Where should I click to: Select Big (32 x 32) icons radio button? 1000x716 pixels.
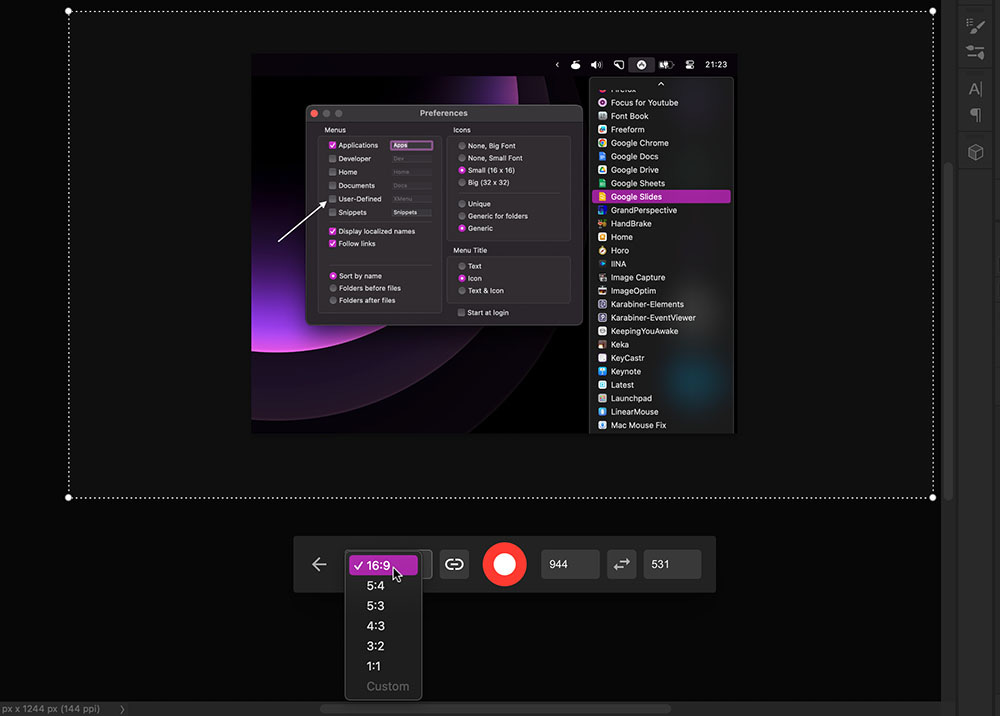[x=462, y=182]
